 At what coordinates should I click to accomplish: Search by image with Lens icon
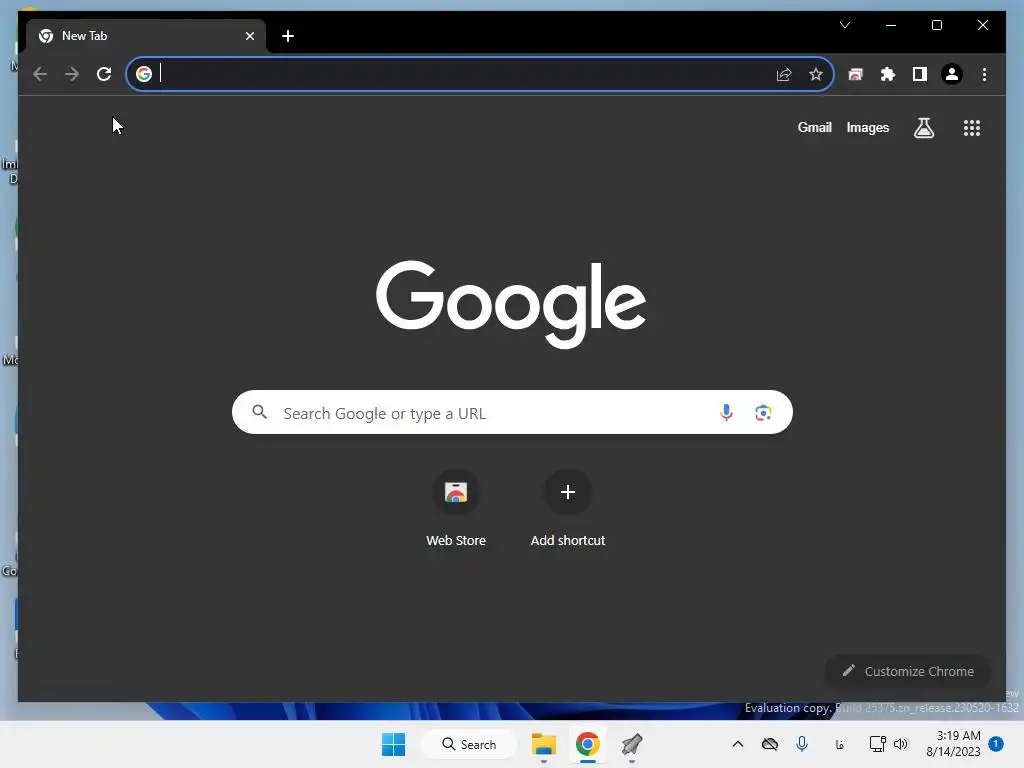(763, 413)
